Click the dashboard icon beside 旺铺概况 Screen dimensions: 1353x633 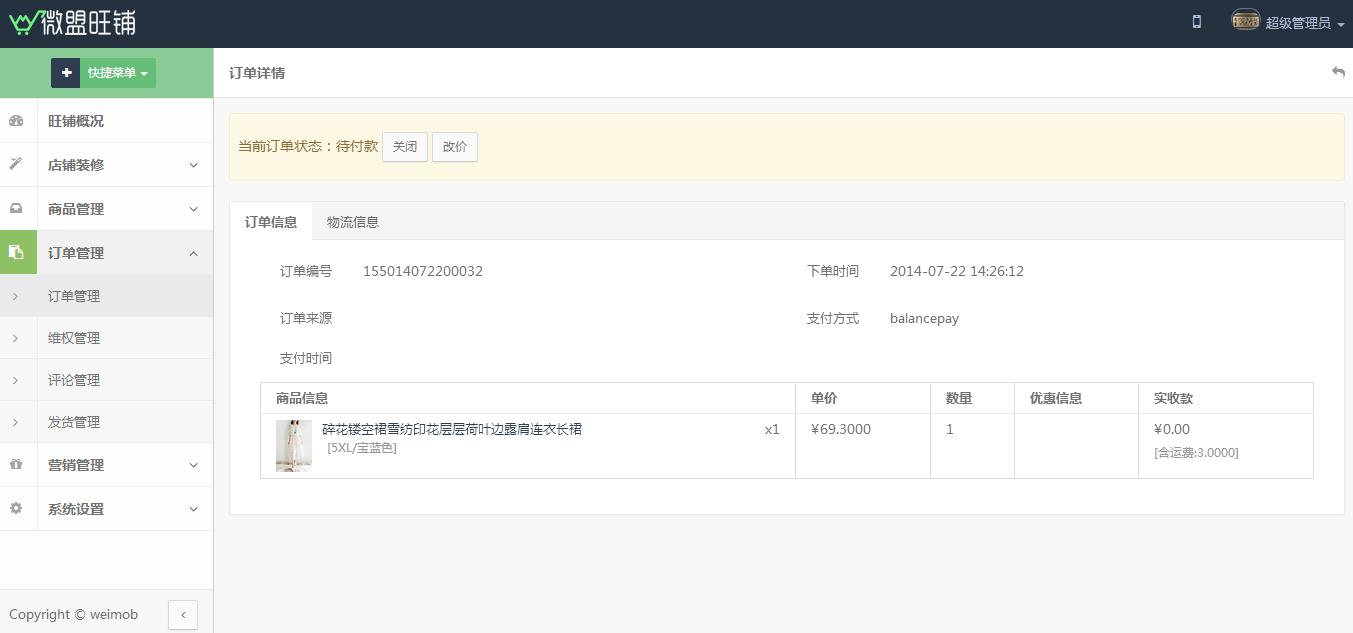16,121
